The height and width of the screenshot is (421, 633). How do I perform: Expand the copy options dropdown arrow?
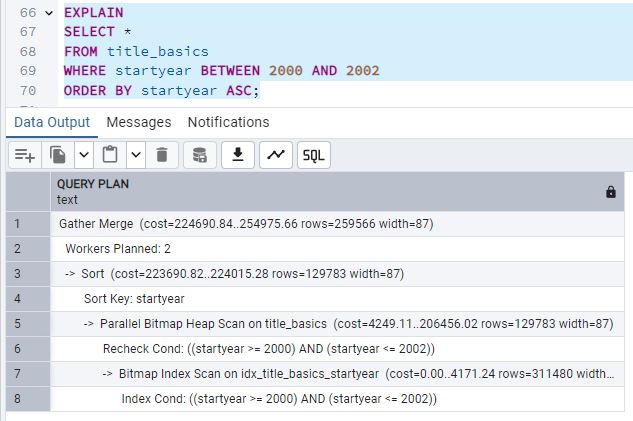pos(84,155)
